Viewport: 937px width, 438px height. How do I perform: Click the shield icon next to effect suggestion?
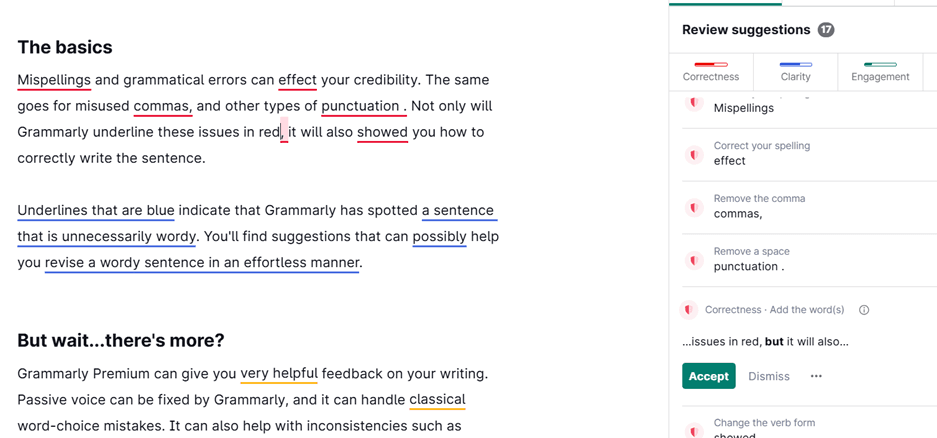[693, 155]
